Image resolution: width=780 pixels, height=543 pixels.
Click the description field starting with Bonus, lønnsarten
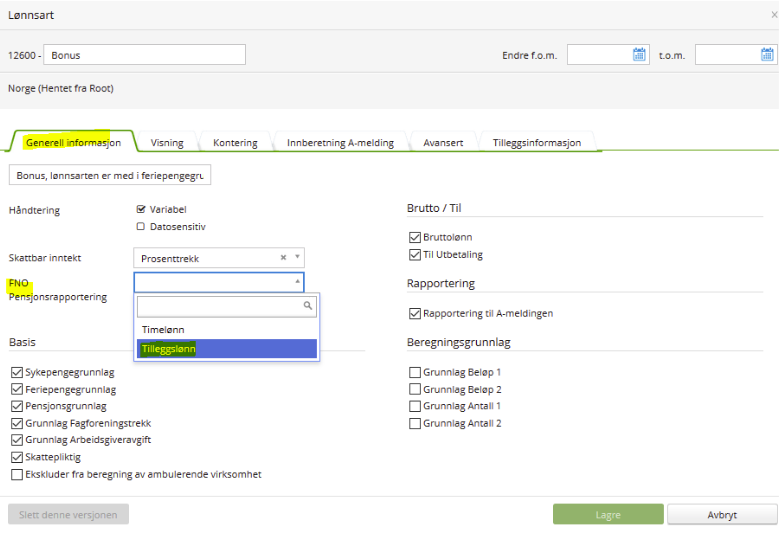tap(110, 175)
